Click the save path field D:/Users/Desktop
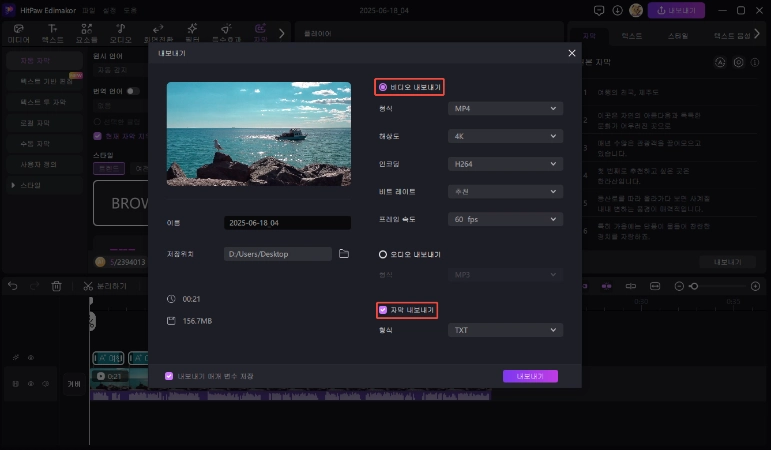The image size is (771, 450). tap(278, 254)
